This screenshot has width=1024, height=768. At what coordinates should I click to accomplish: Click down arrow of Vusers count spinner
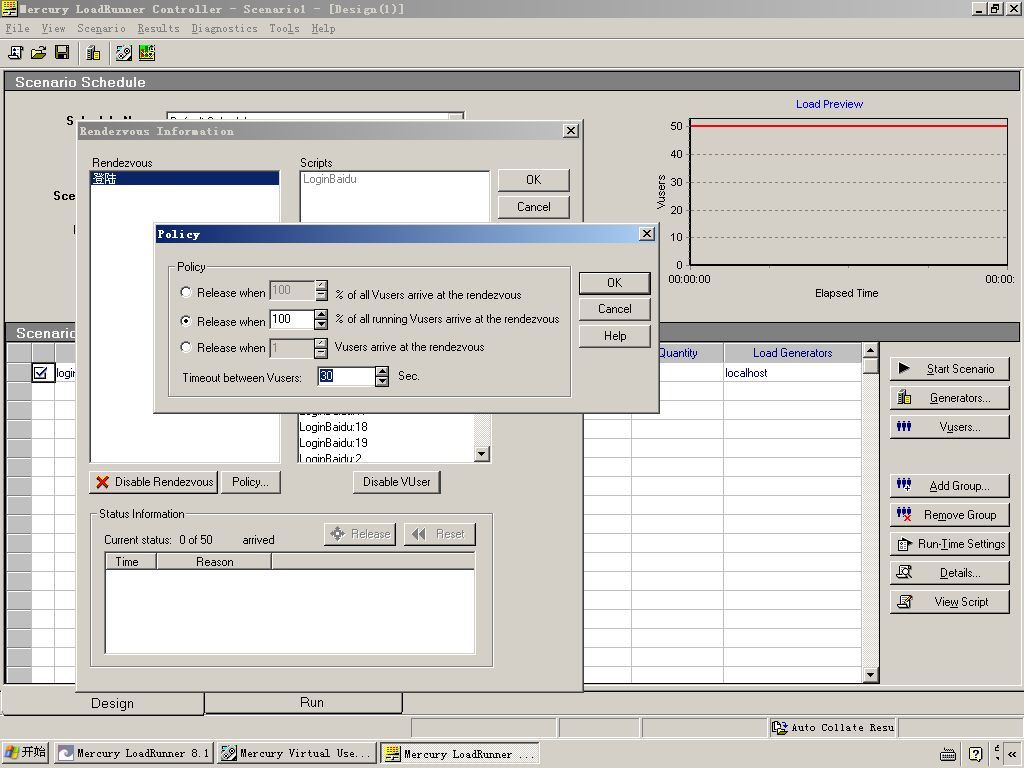[321, 353]
